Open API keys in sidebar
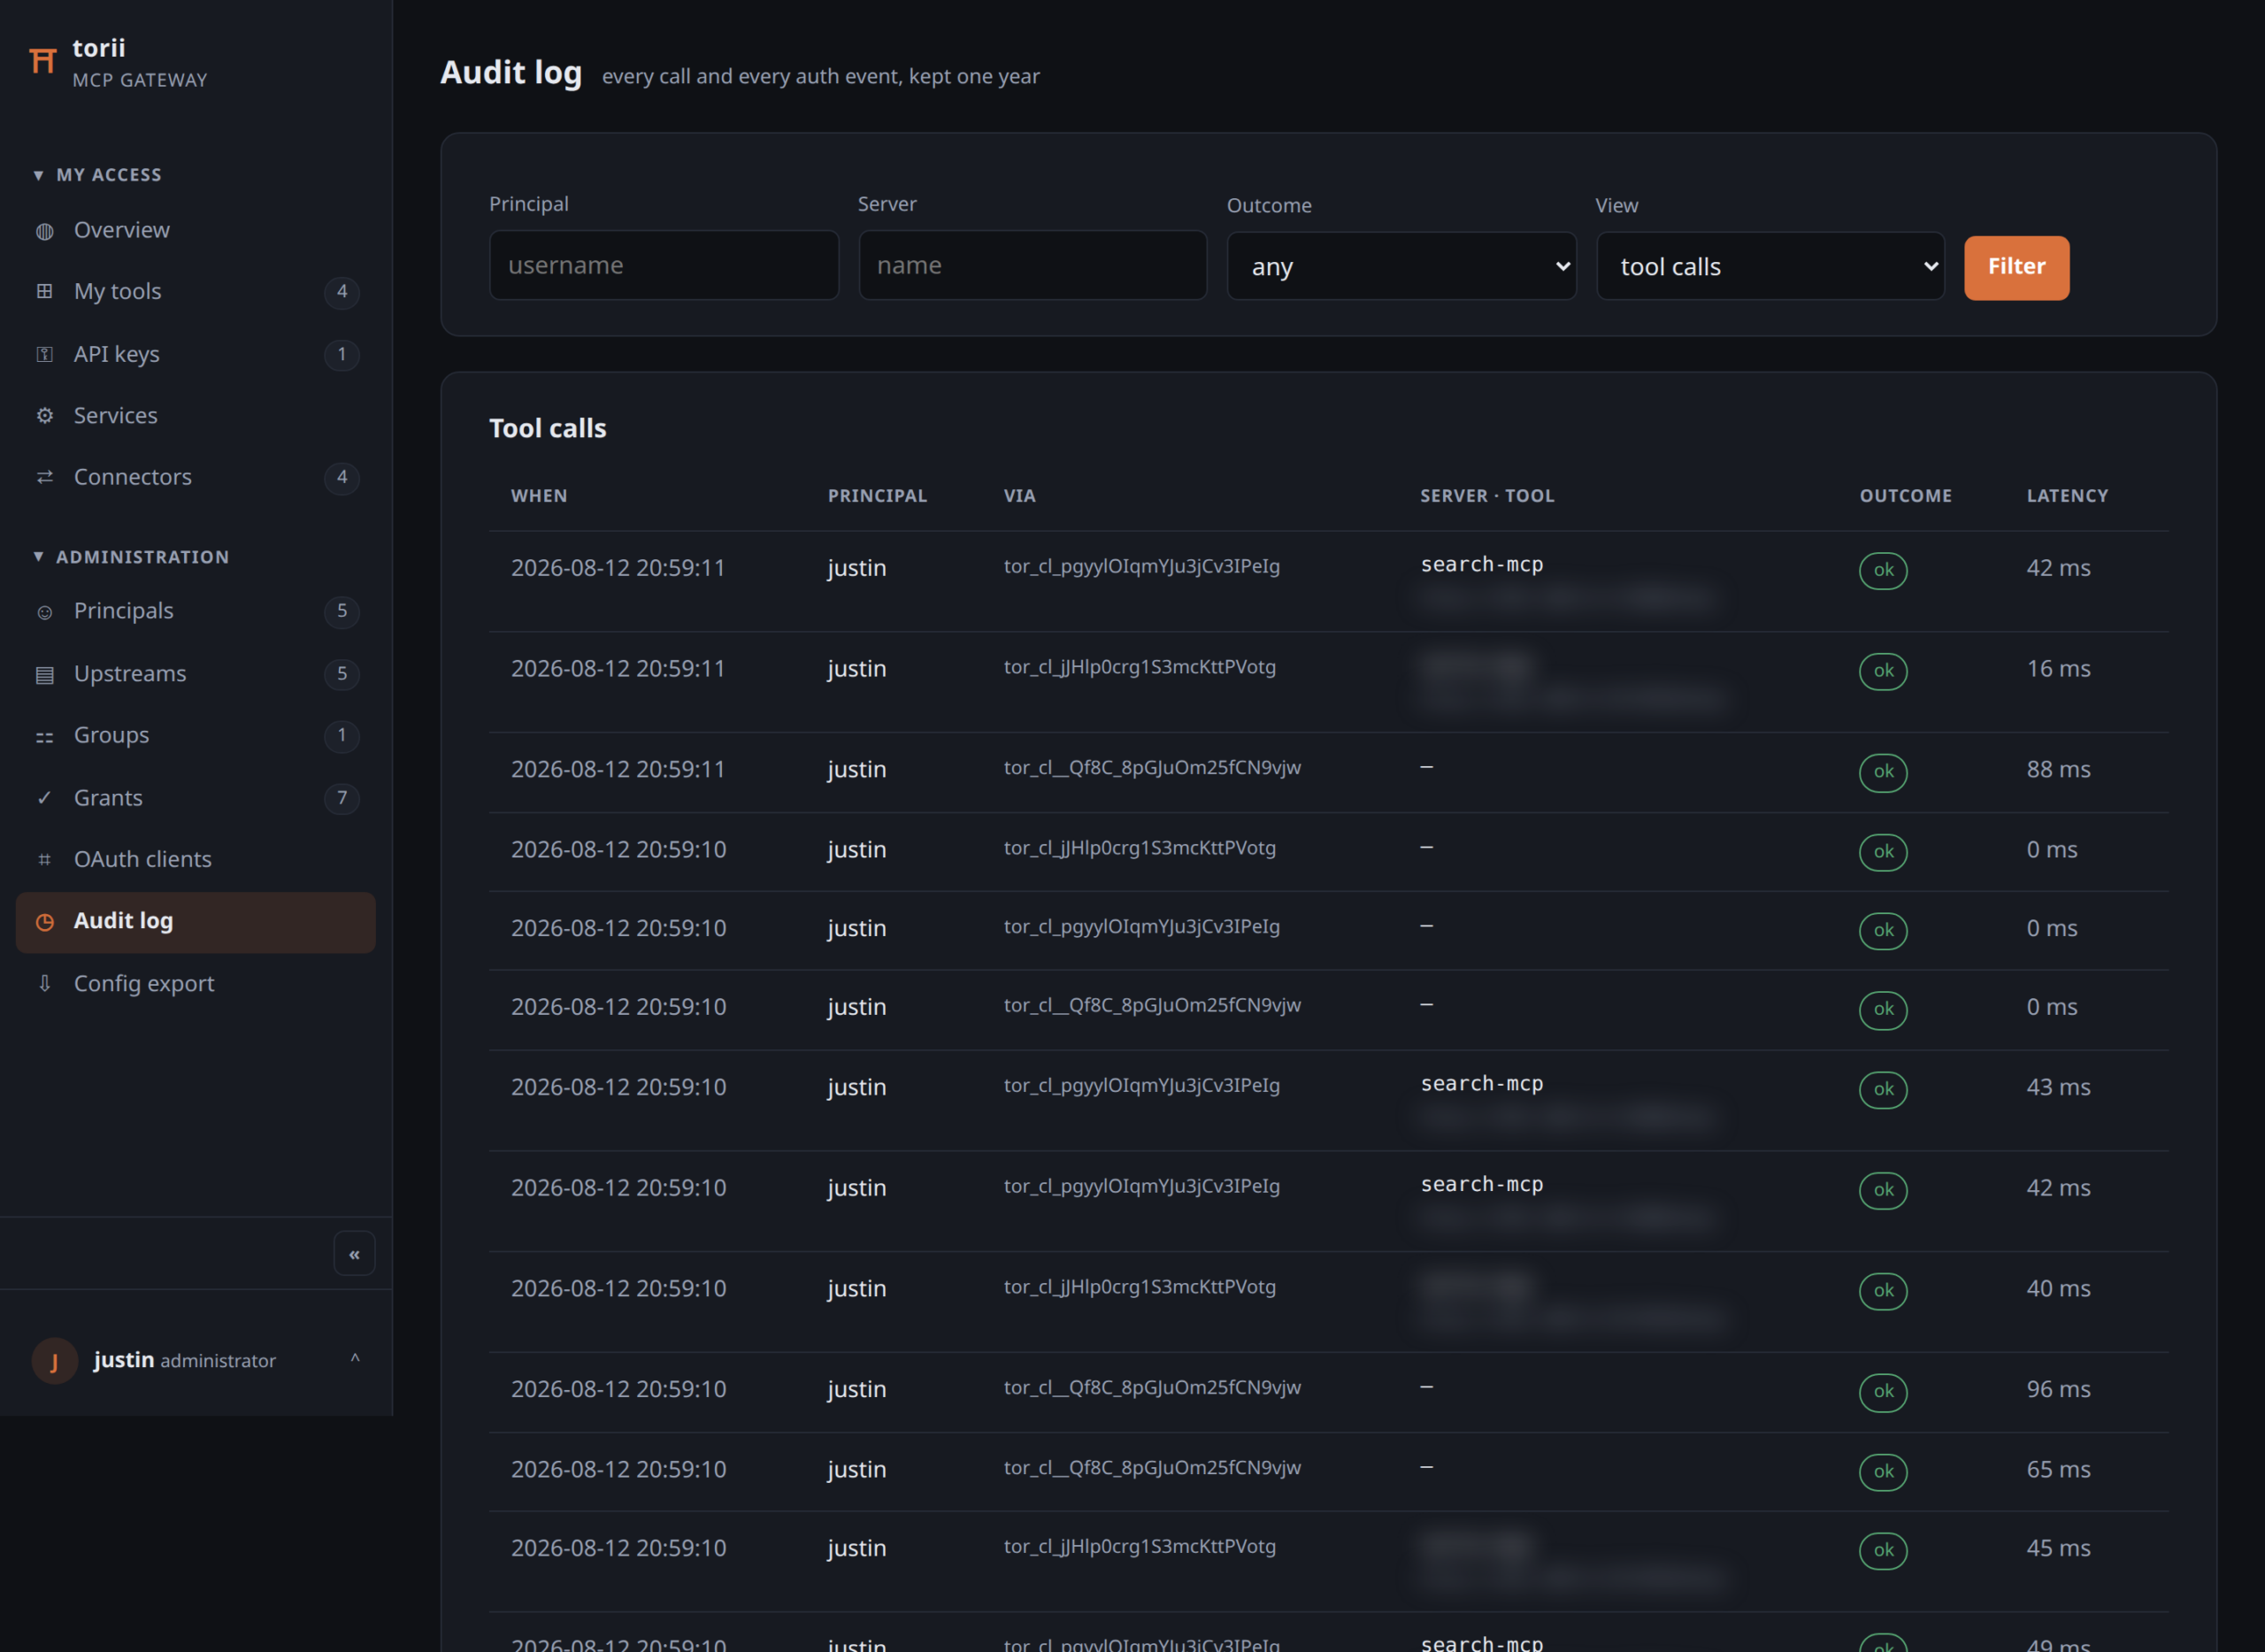 (x=196, y=355)
